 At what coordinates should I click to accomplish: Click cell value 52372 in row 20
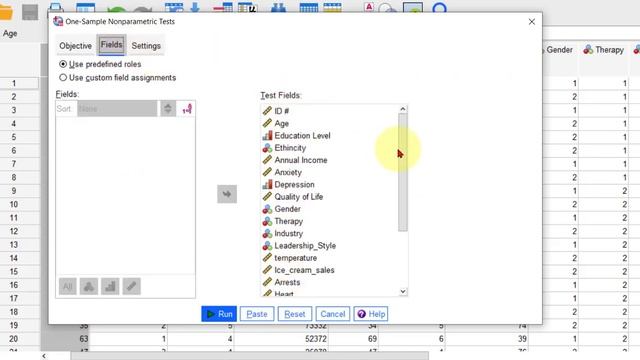click(x=316, y=339)
